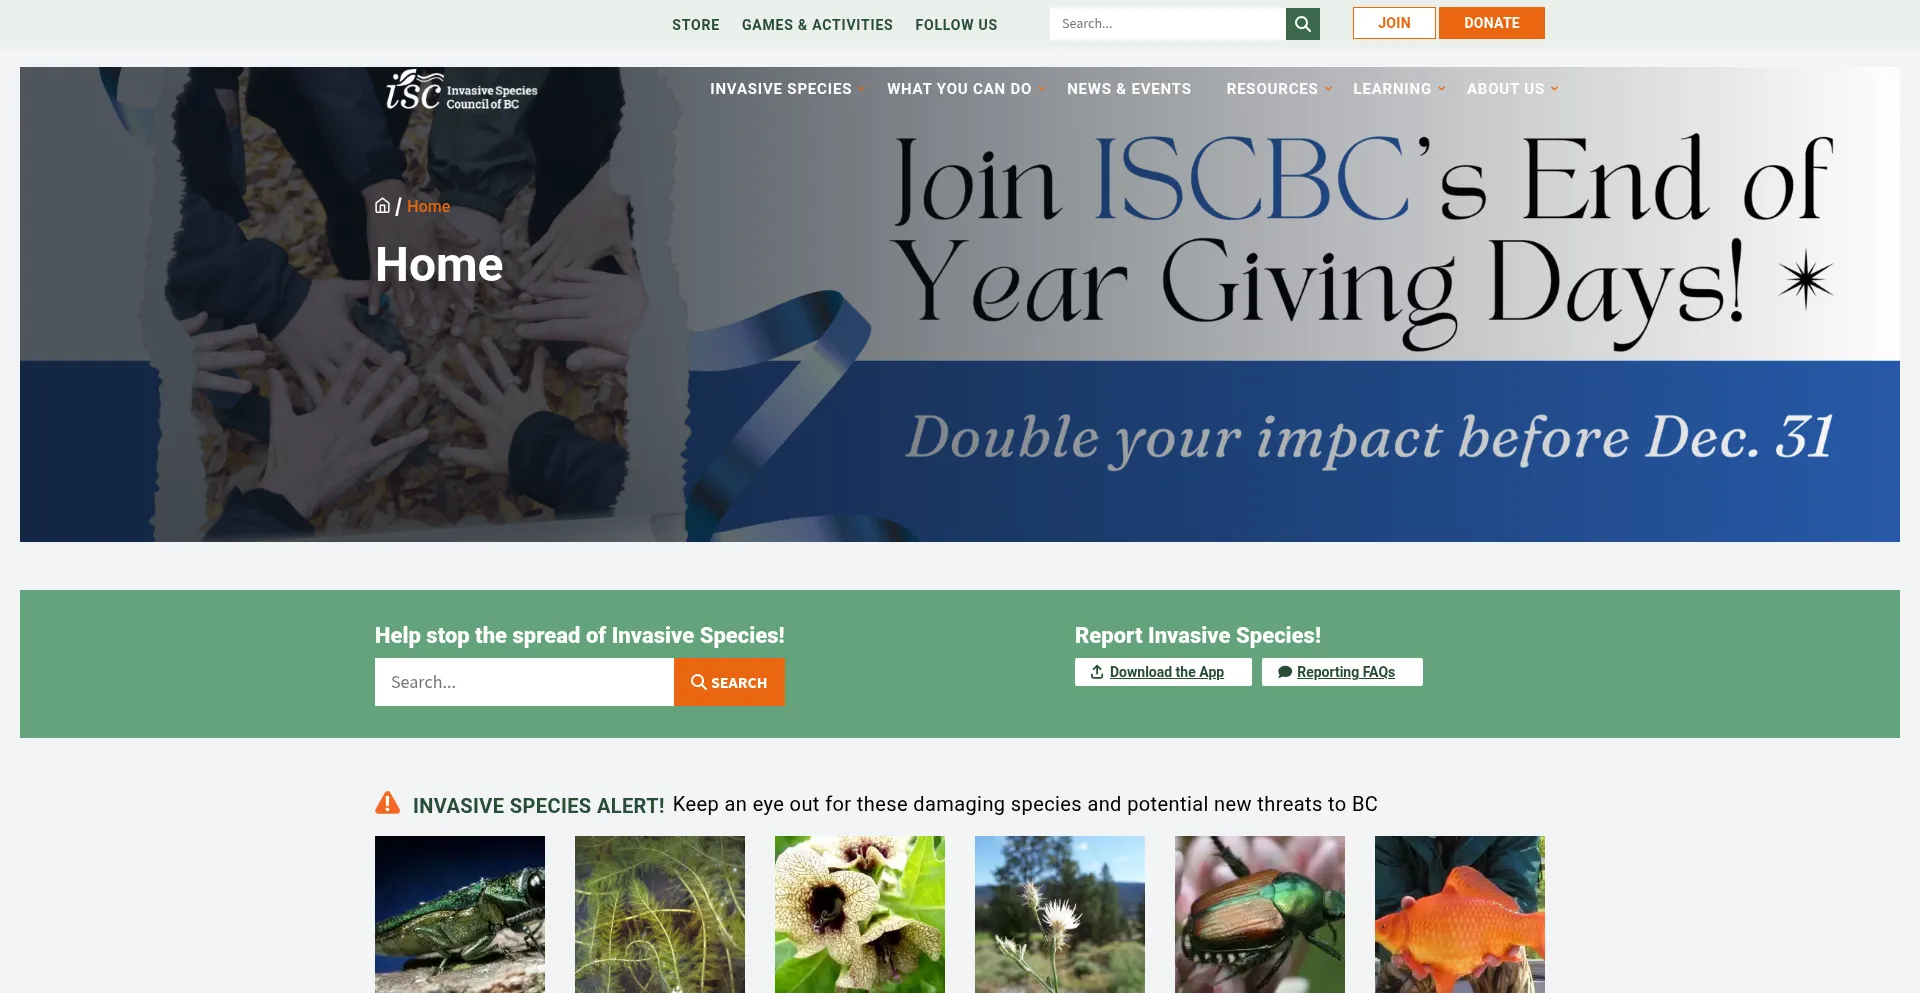This screenshot has width=1920, height=993.
Task: Open the emerald beetle species thumbnail
Action: (460, 914)
